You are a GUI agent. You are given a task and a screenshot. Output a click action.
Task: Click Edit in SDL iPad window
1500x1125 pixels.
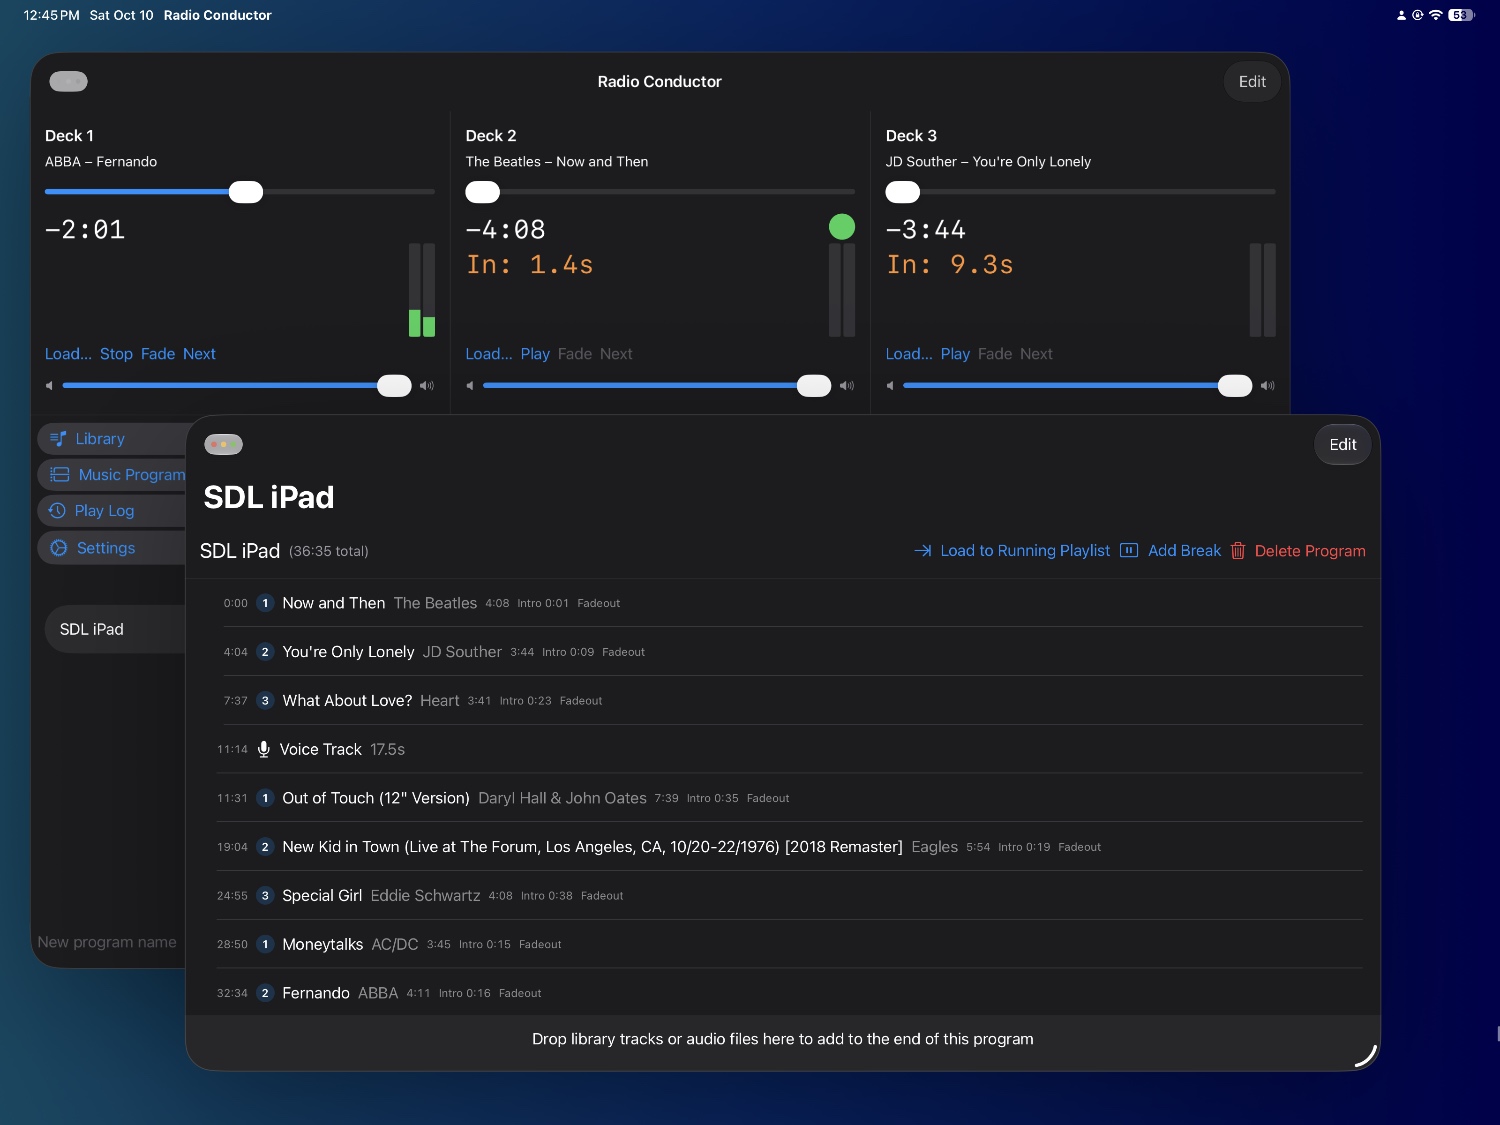pyautogui.click(x=1342, y=445)
